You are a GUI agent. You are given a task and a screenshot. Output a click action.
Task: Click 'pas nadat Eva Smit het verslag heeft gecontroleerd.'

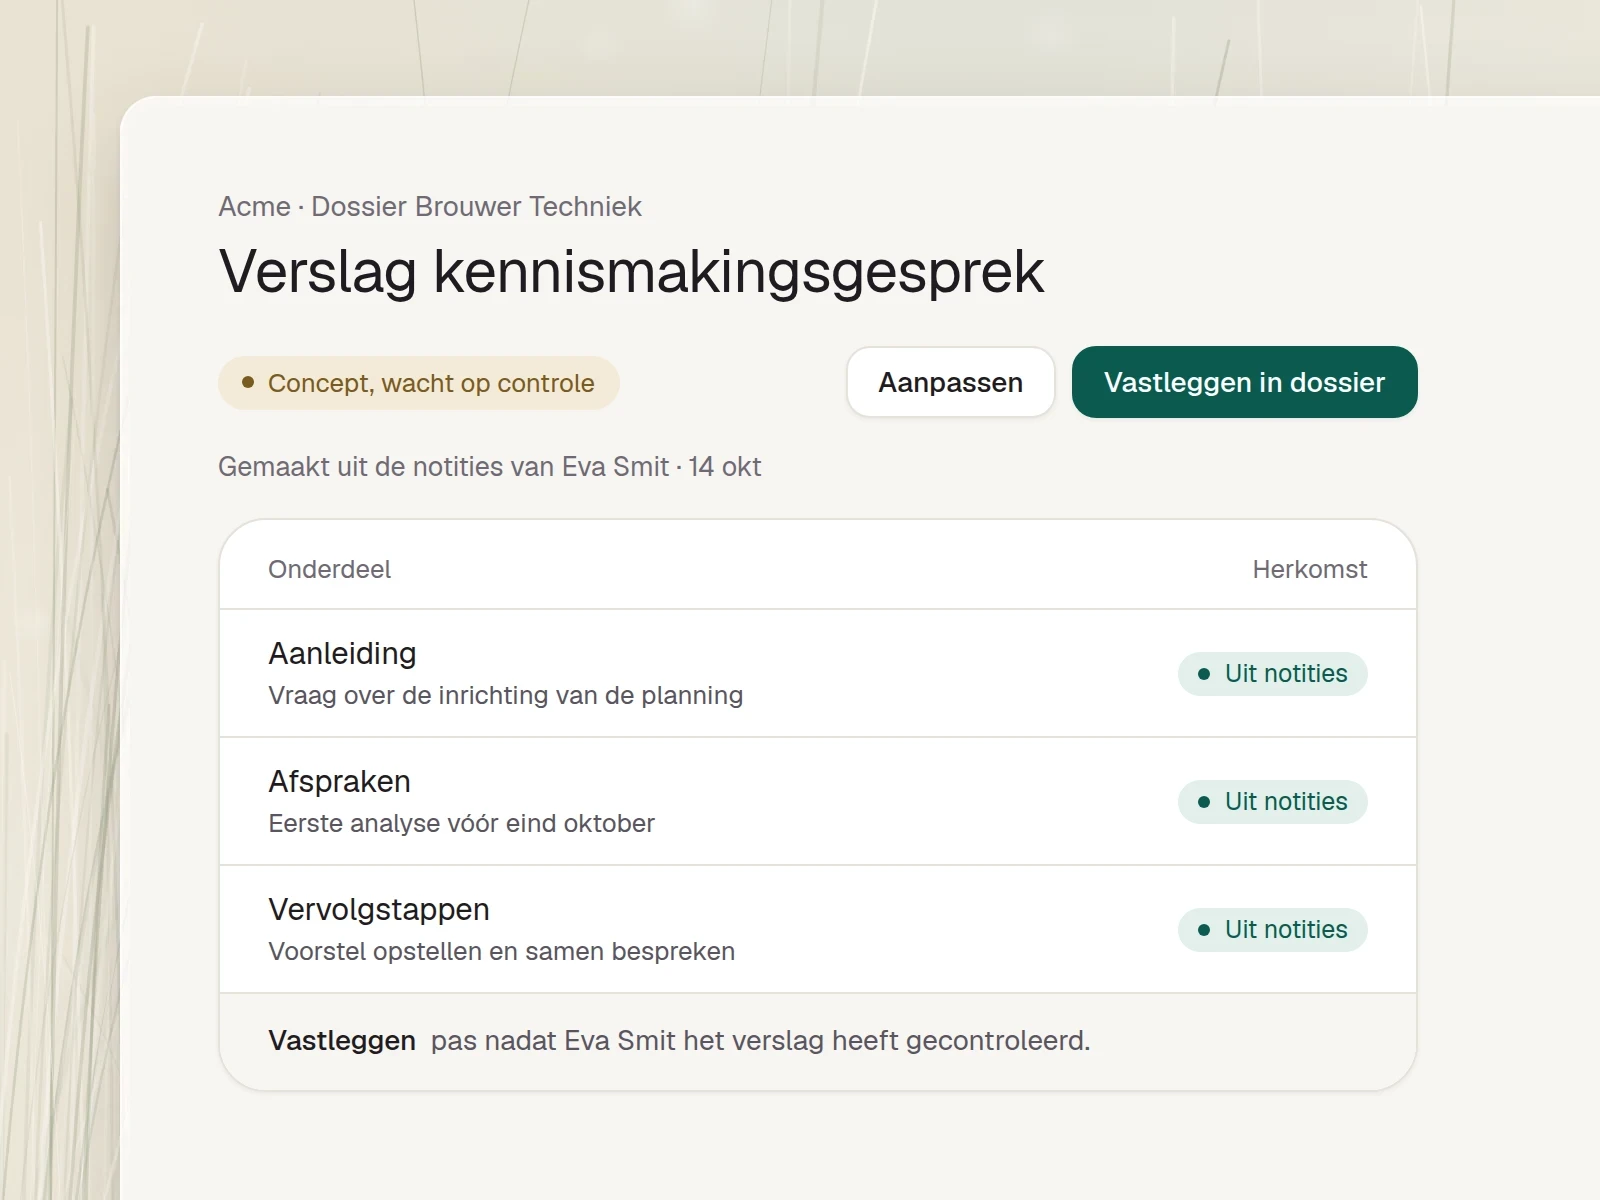point(760,1040)
